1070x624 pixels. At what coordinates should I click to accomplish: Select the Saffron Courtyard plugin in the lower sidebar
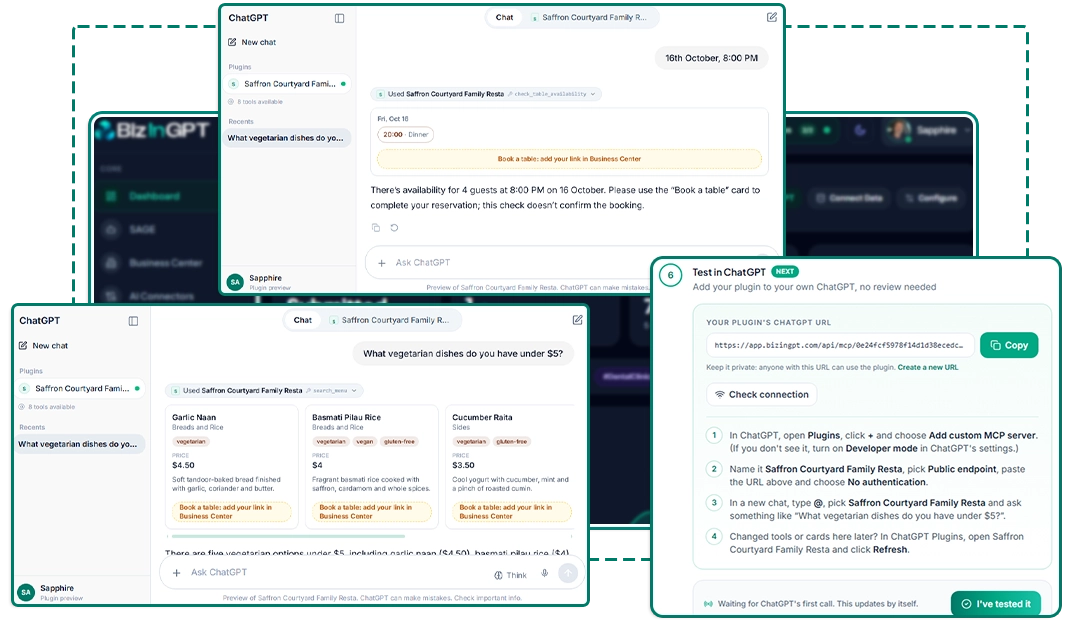pyautogui.click(x=79, y=388)
